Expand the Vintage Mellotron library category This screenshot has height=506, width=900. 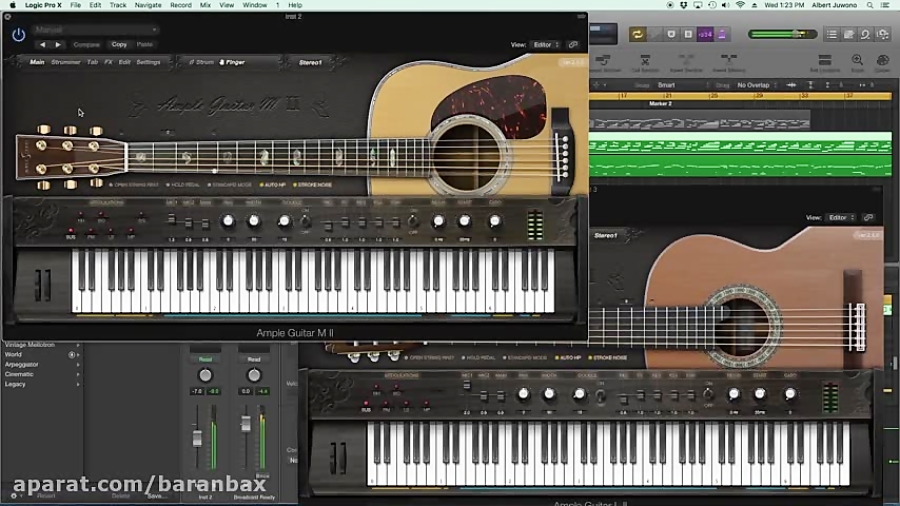41,345
